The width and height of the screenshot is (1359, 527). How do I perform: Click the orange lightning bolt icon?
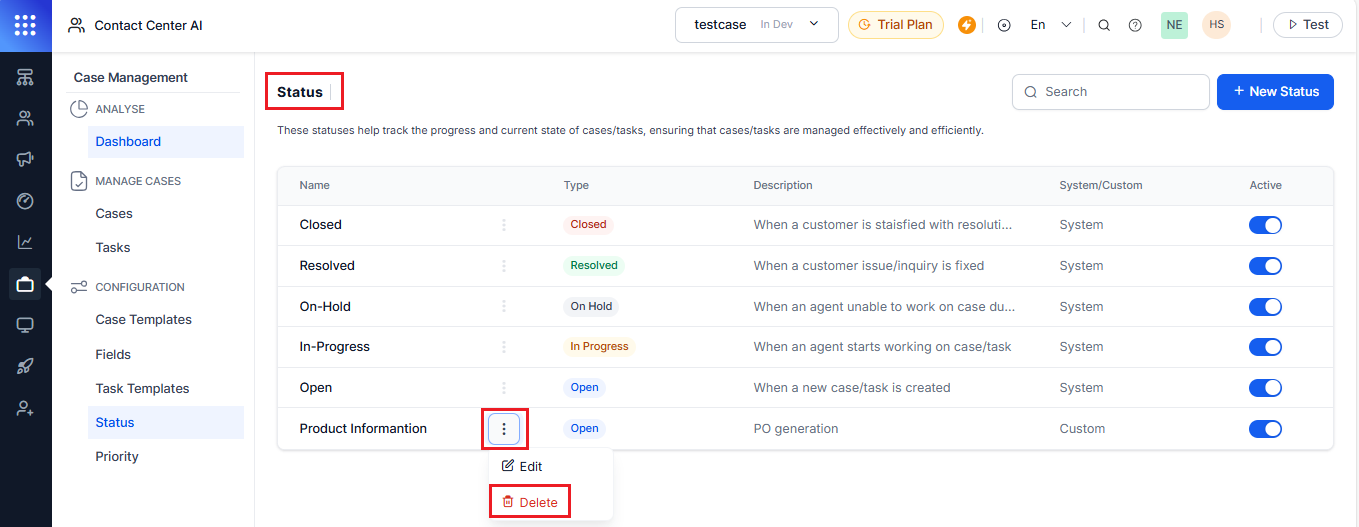tap(966, 25)
